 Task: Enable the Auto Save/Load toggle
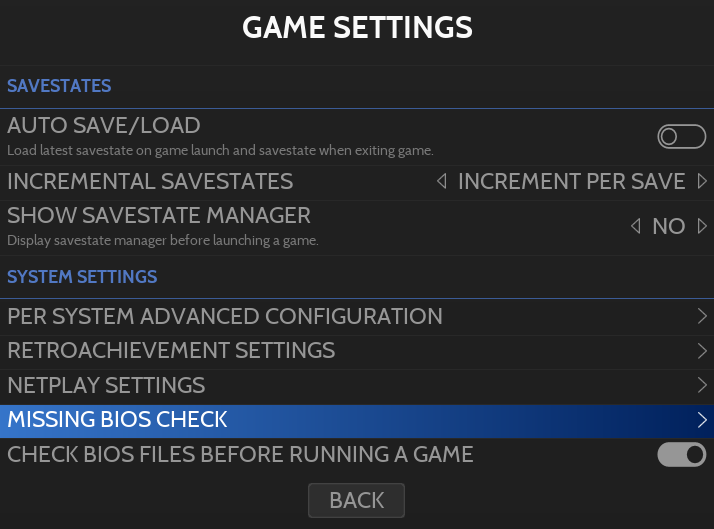tap(681, 137)
